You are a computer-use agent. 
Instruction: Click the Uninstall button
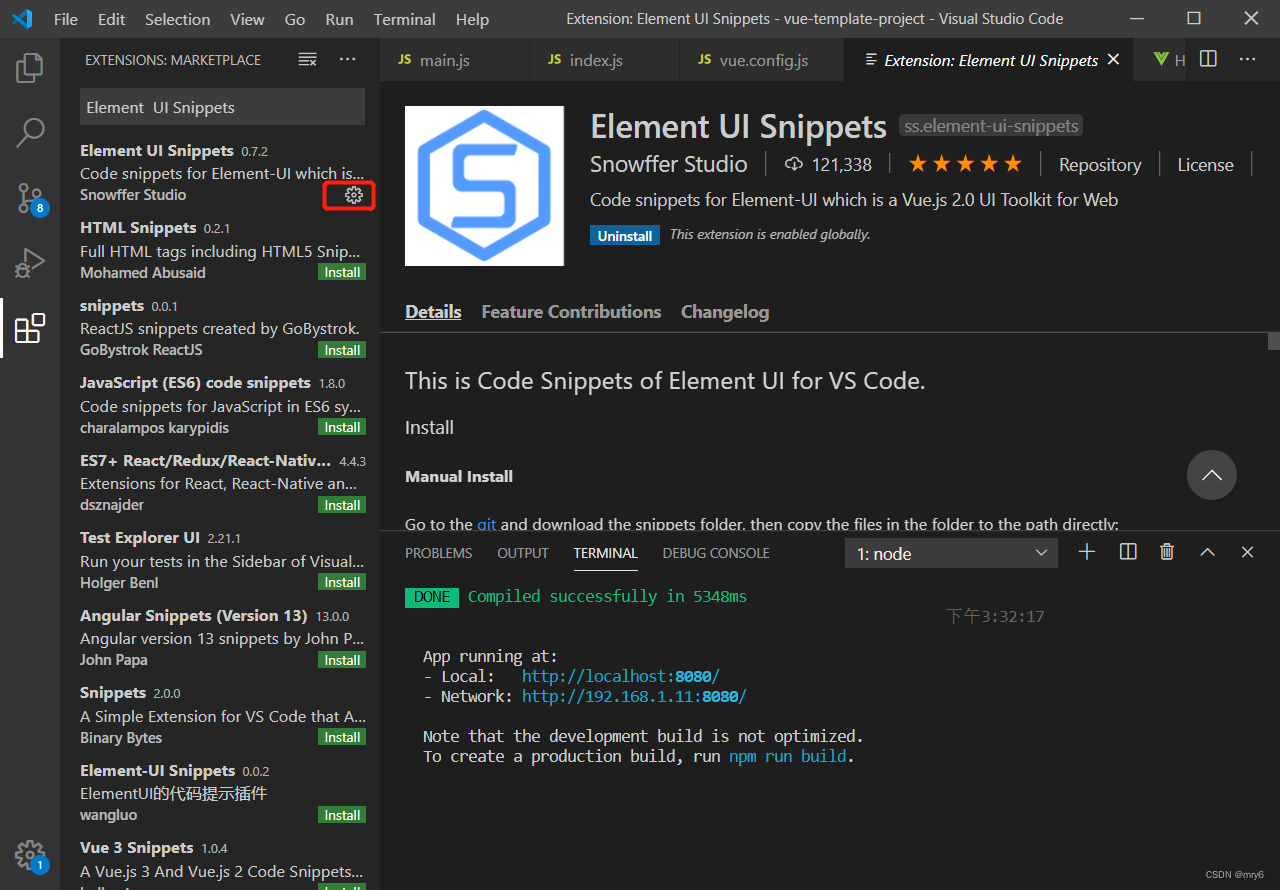click(625, 236)
